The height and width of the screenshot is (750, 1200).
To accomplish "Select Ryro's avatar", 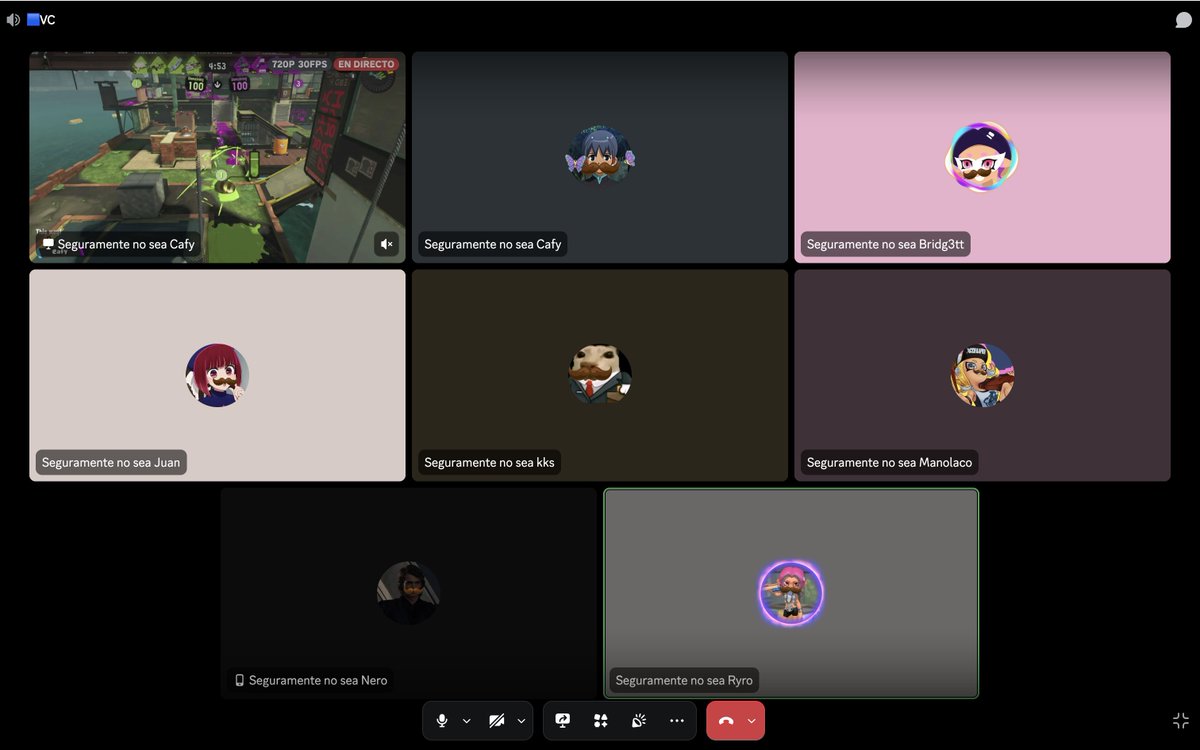I will tap(790, 593).
